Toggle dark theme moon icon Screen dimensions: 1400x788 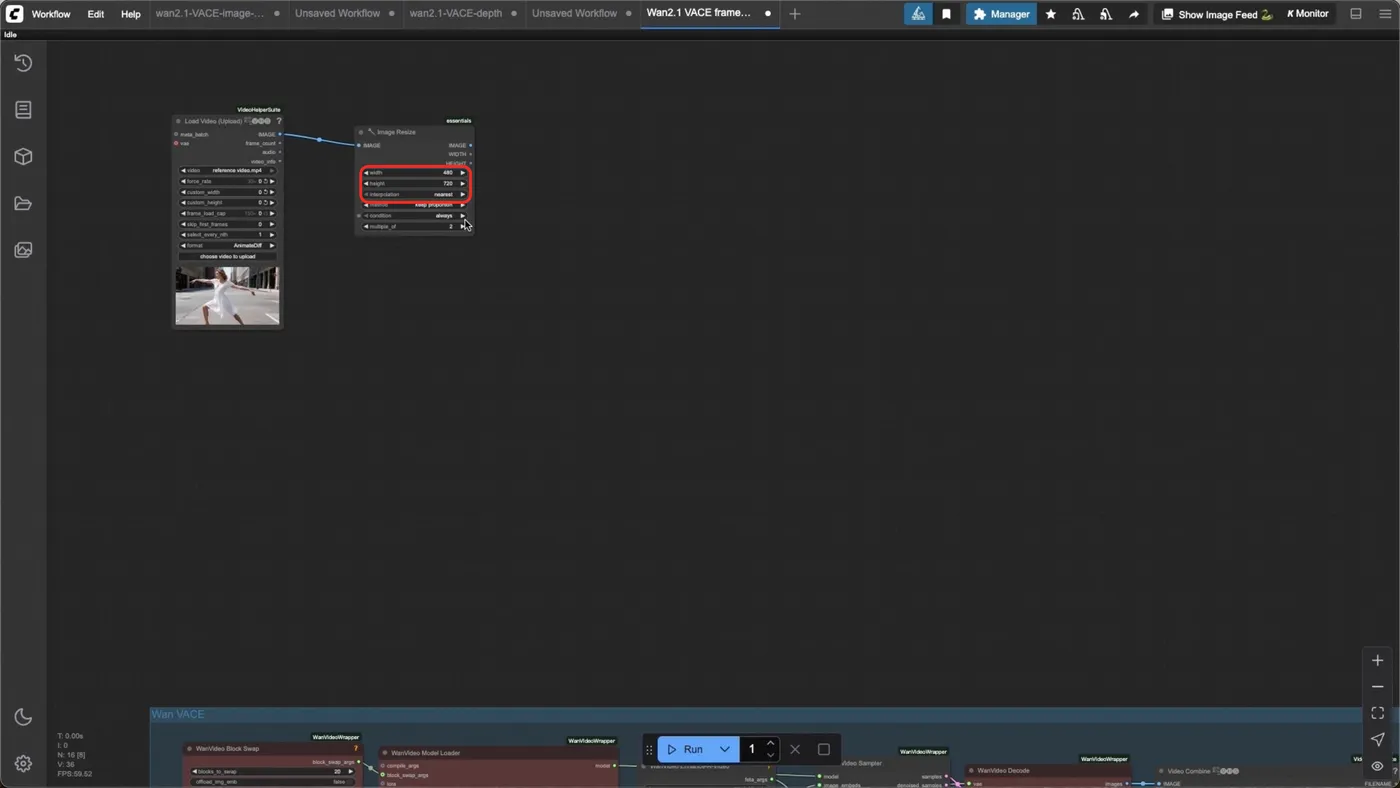coord(23,717)
